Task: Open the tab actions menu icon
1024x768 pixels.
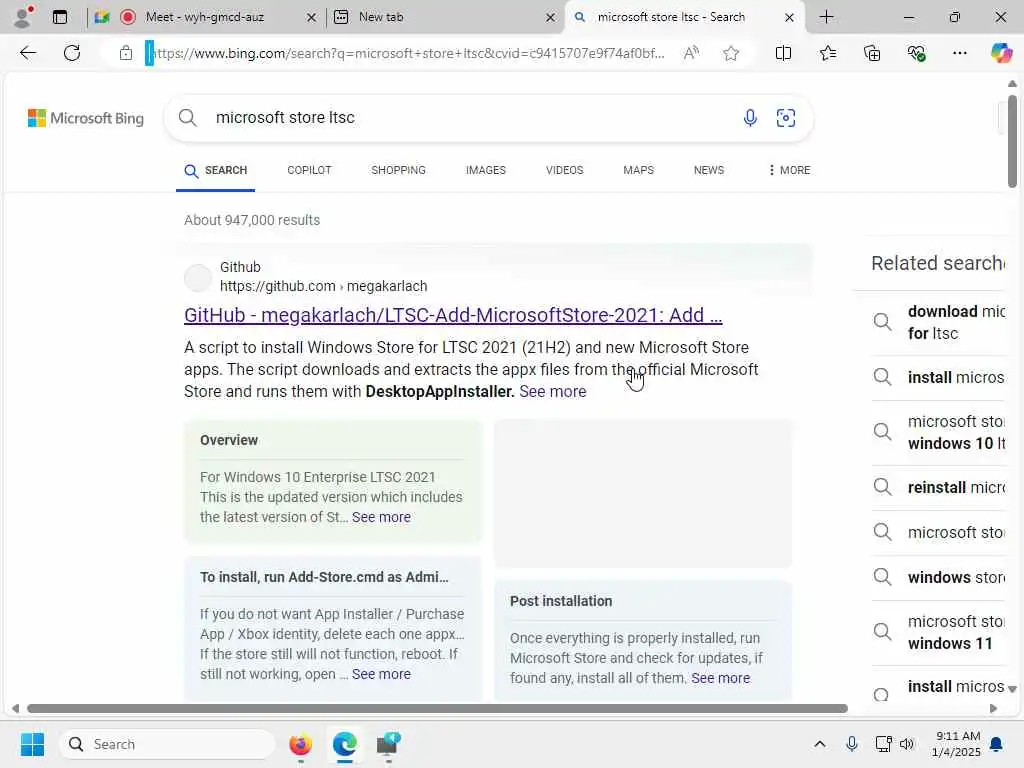Action: tap(60, 17)
